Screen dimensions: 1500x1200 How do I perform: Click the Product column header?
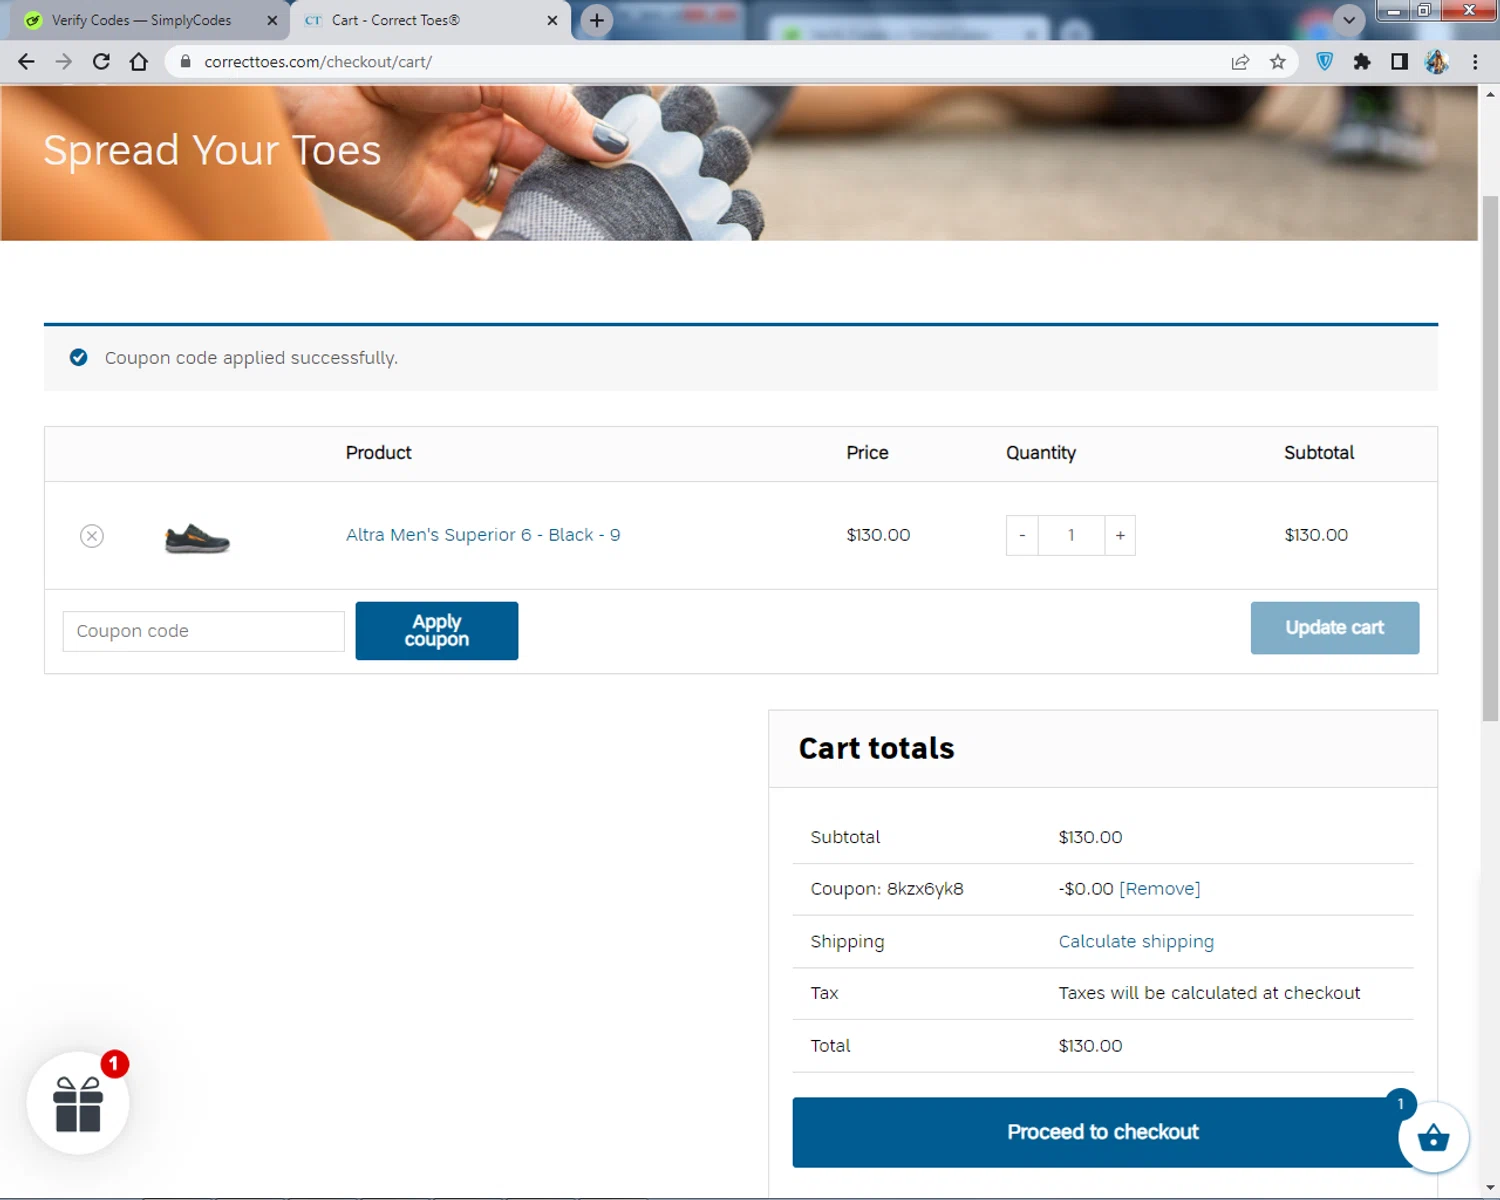[x=378, y=453]
